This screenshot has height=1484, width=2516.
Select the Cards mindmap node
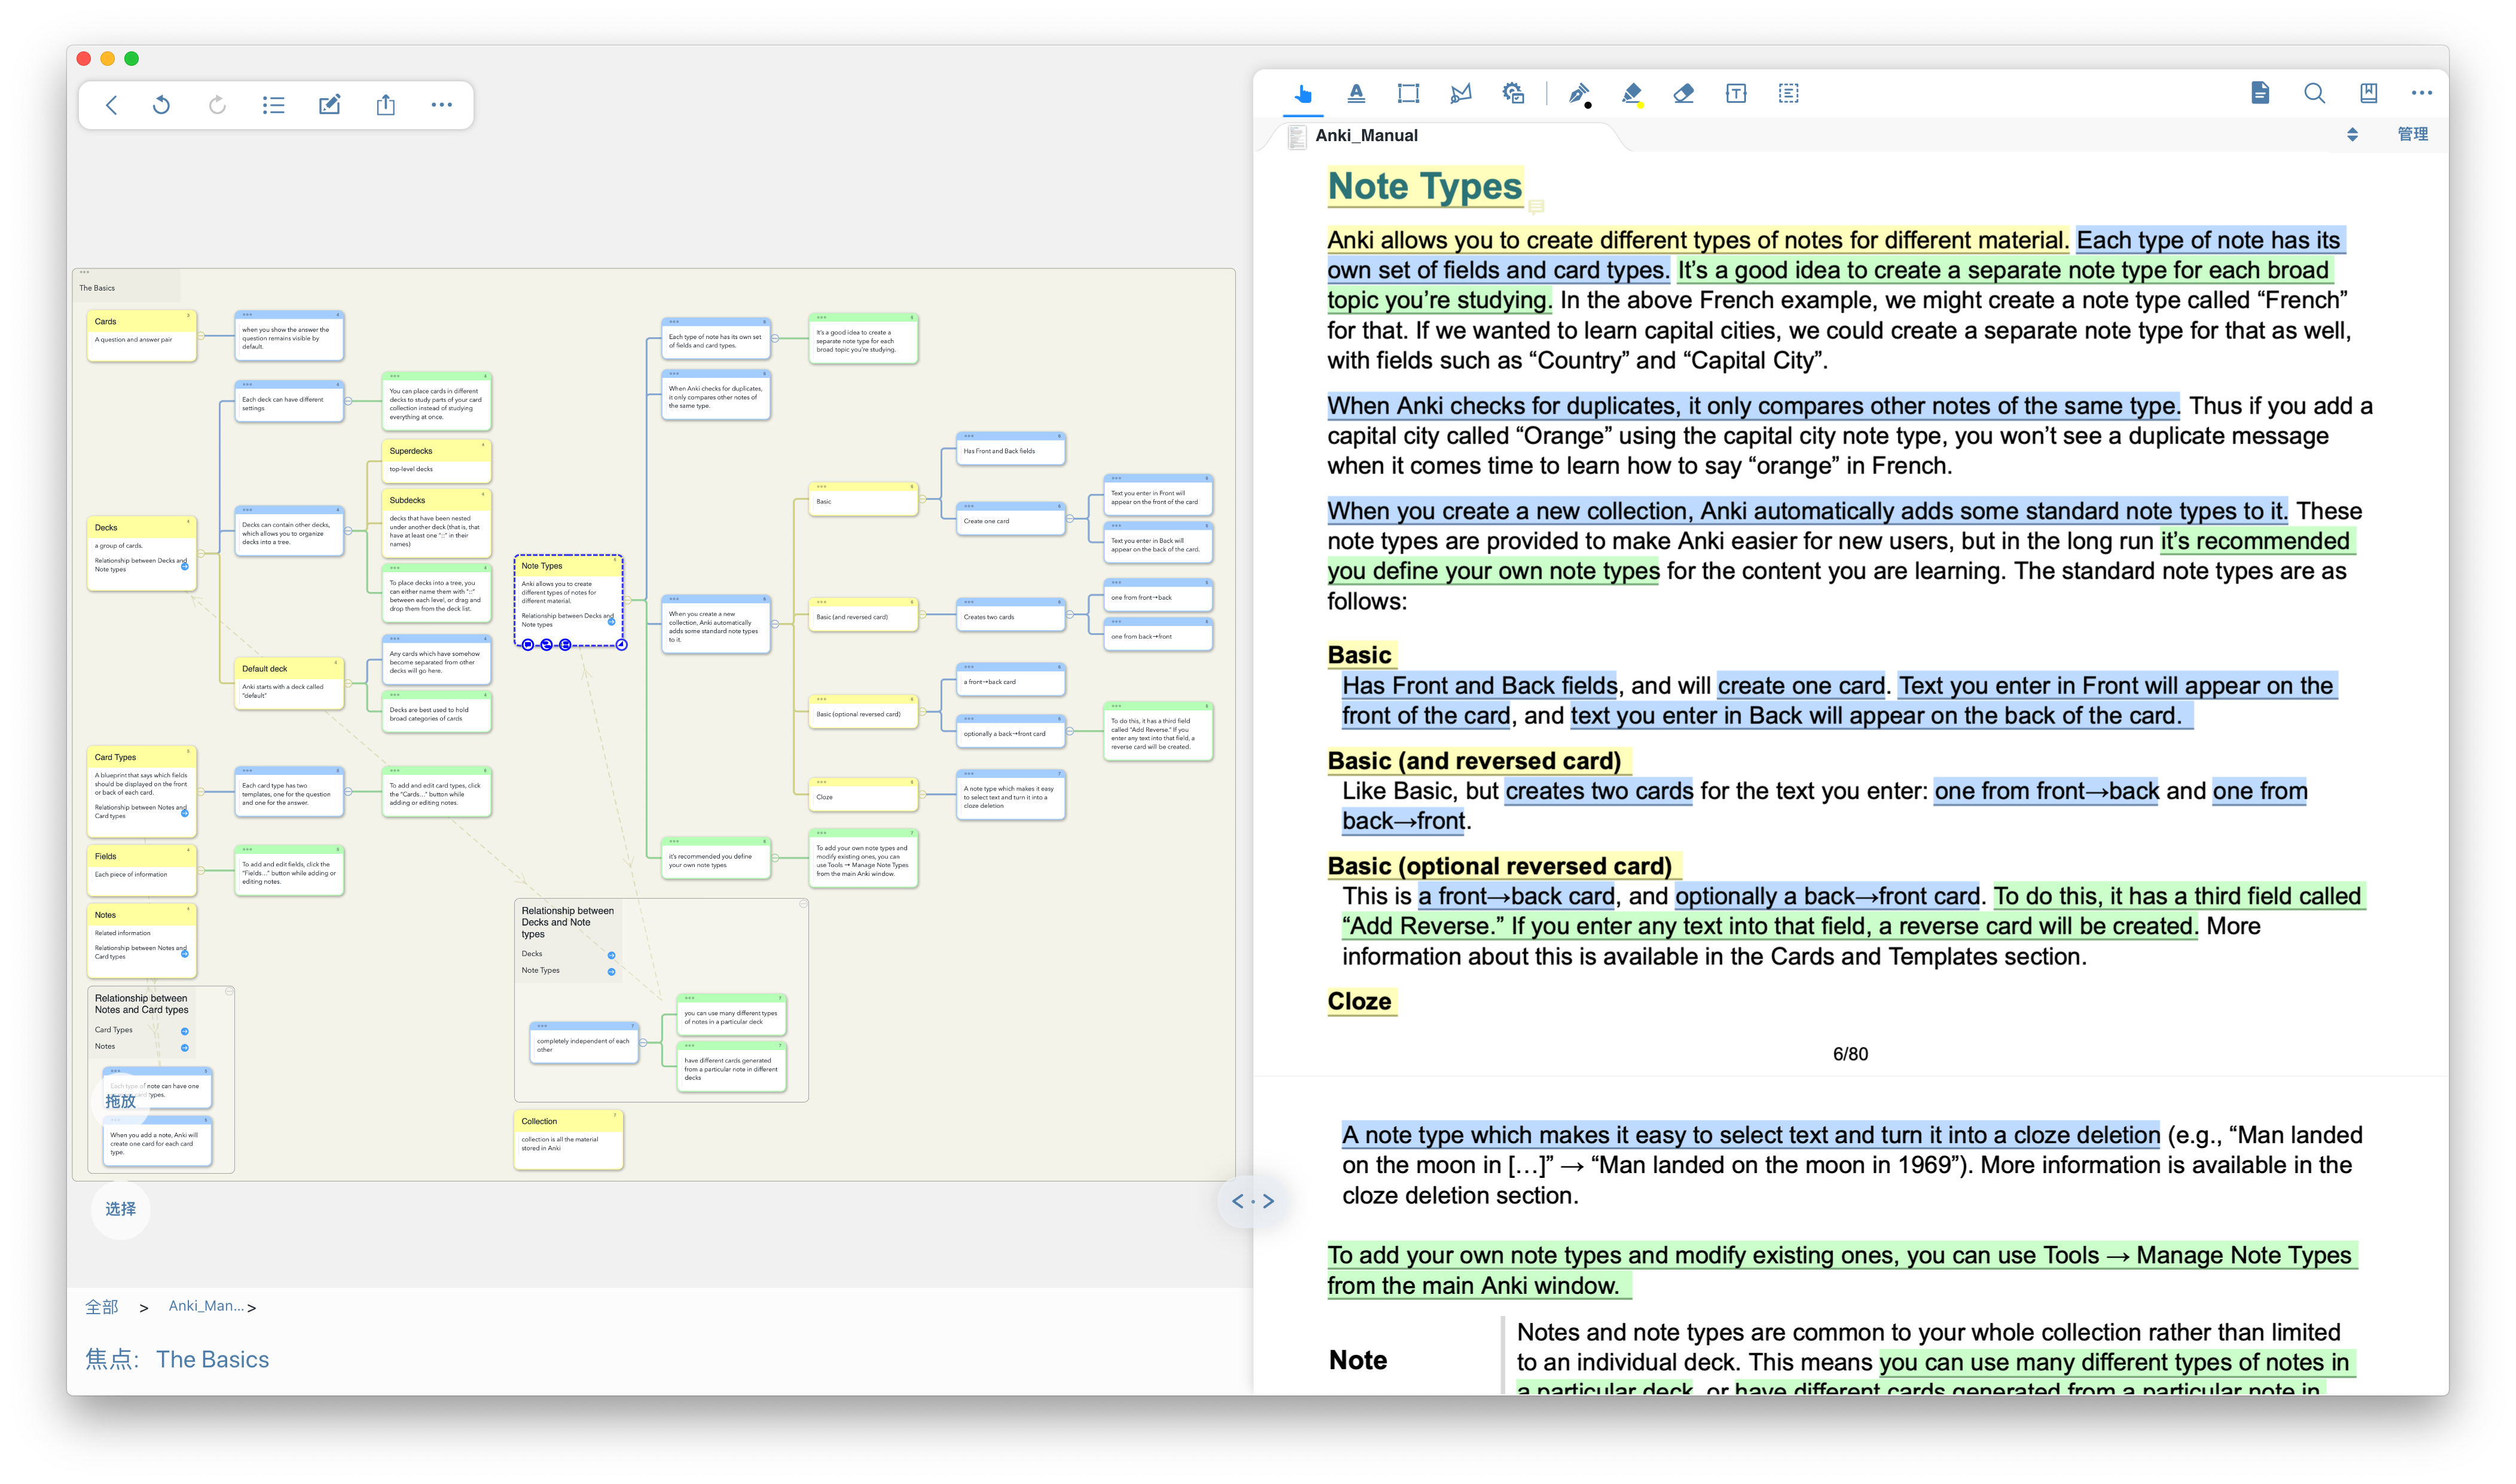[x=142, y=335]
